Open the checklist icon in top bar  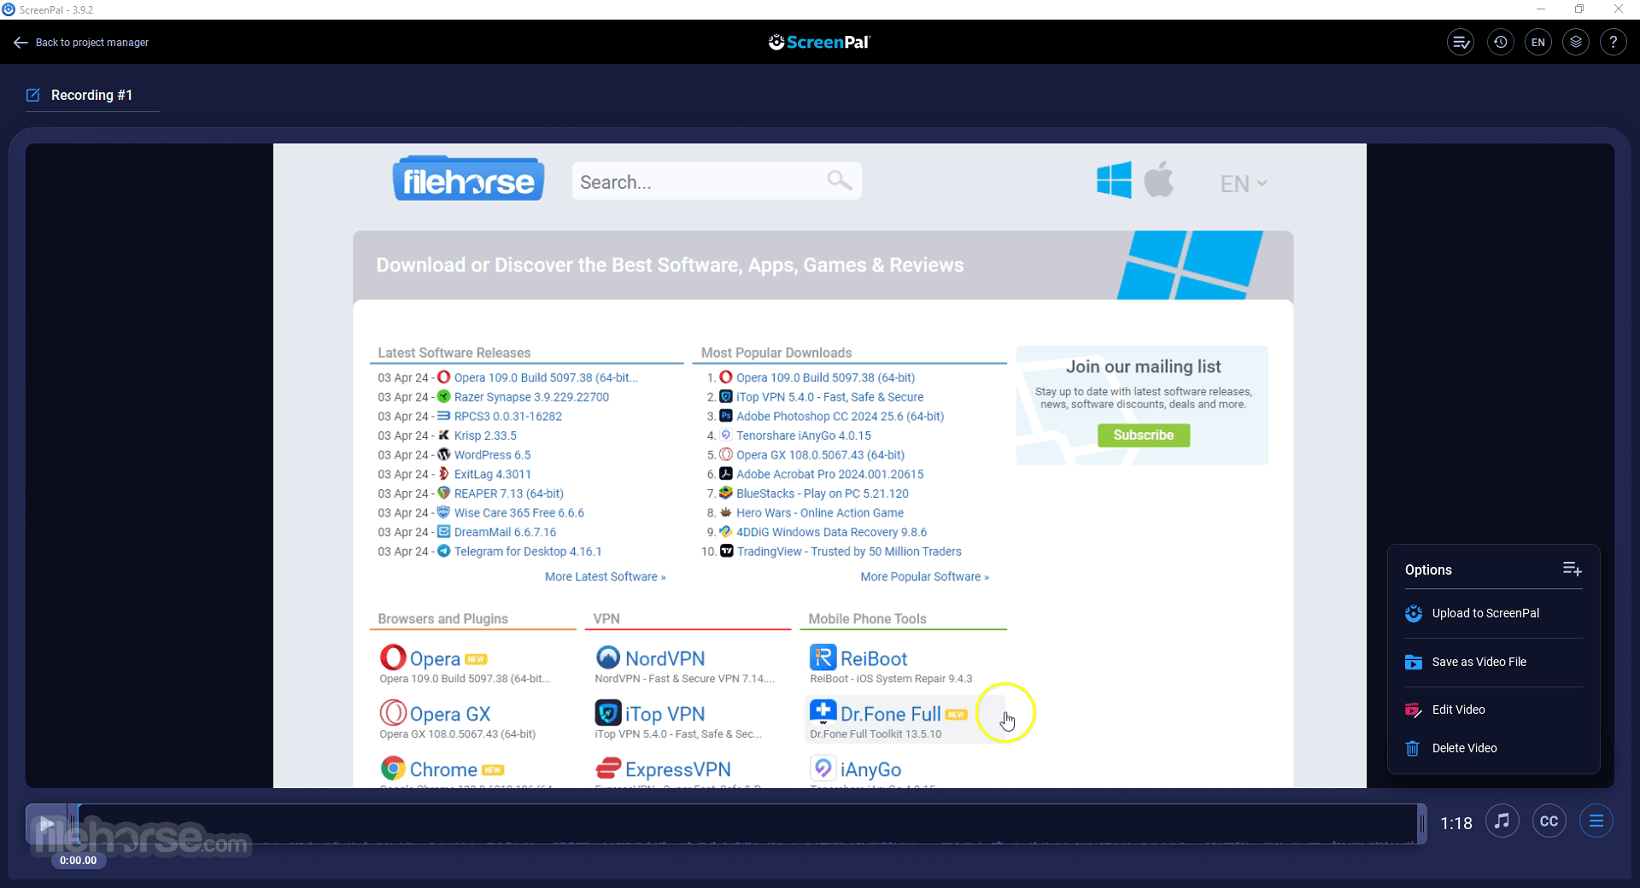click(x=1460, y=42)
